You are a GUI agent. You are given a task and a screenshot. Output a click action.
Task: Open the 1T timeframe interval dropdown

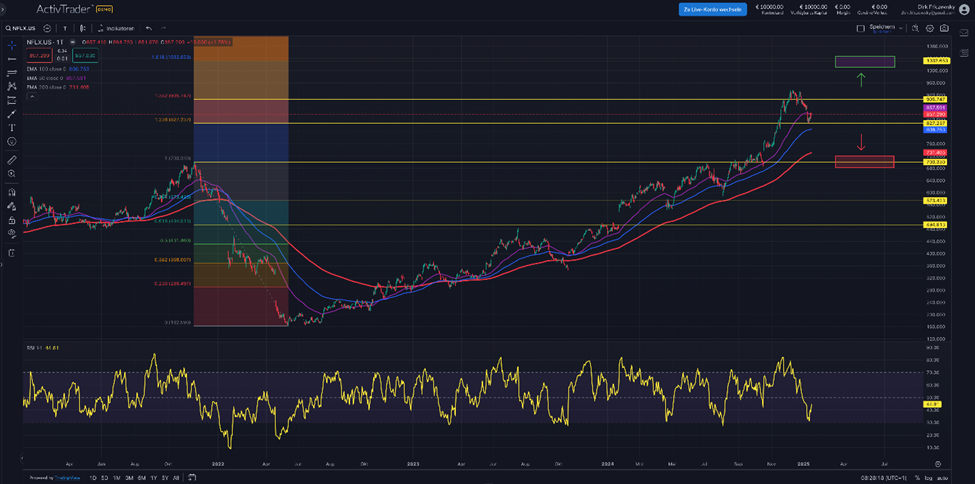point(65,29)
